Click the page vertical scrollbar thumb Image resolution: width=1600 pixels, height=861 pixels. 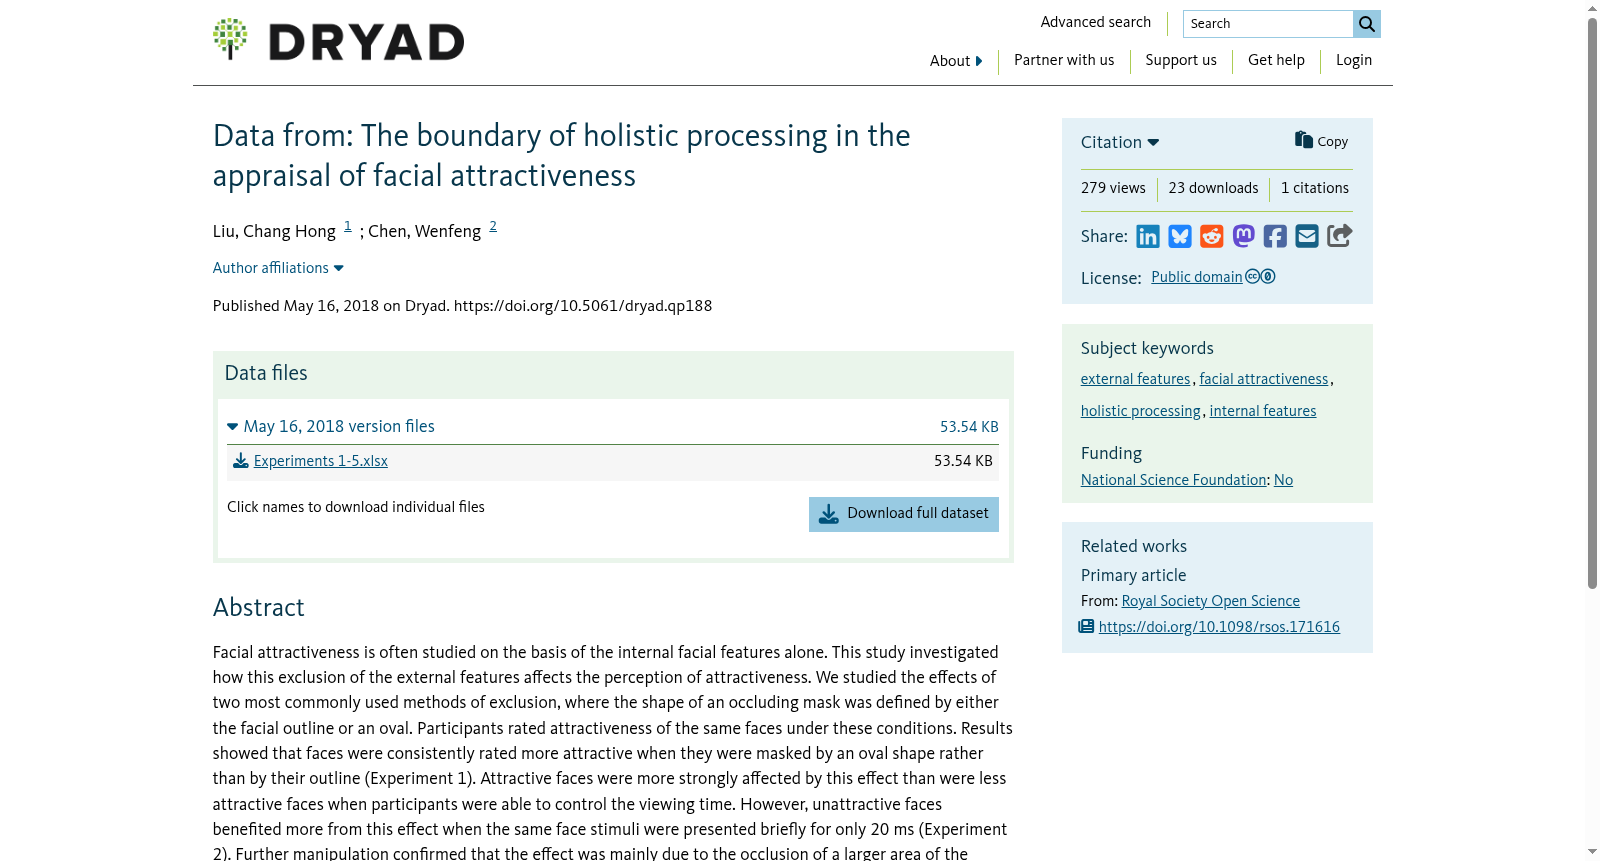point(1592,303)
